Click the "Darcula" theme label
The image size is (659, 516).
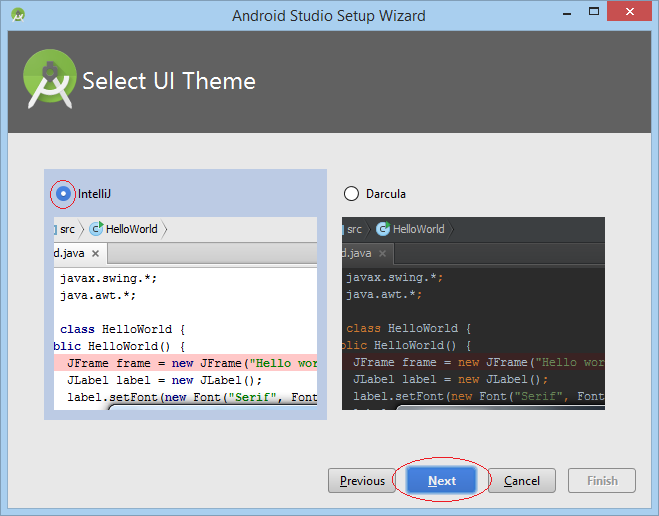click(x=385, y=194)
